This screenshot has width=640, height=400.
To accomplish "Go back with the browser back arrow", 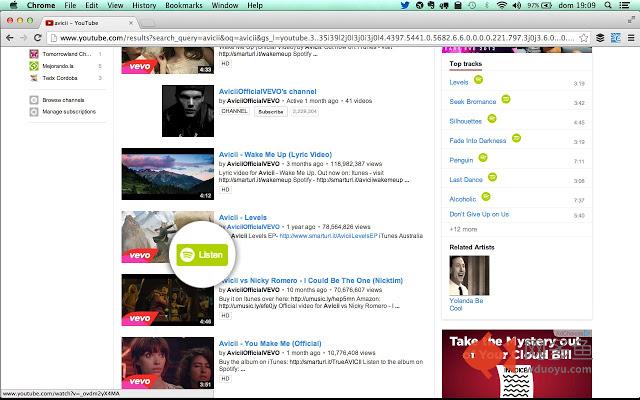I will 9,38.
